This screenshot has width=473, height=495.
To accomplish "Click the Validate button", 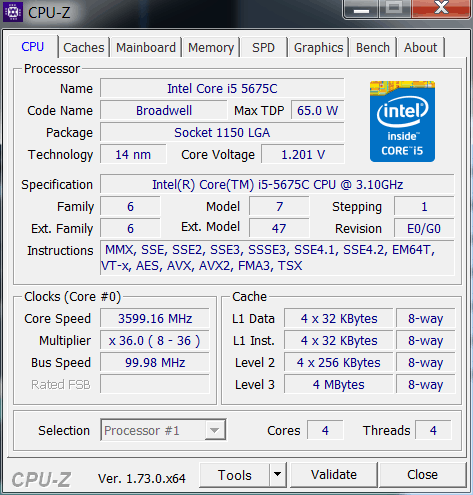I will click(334, 475).
